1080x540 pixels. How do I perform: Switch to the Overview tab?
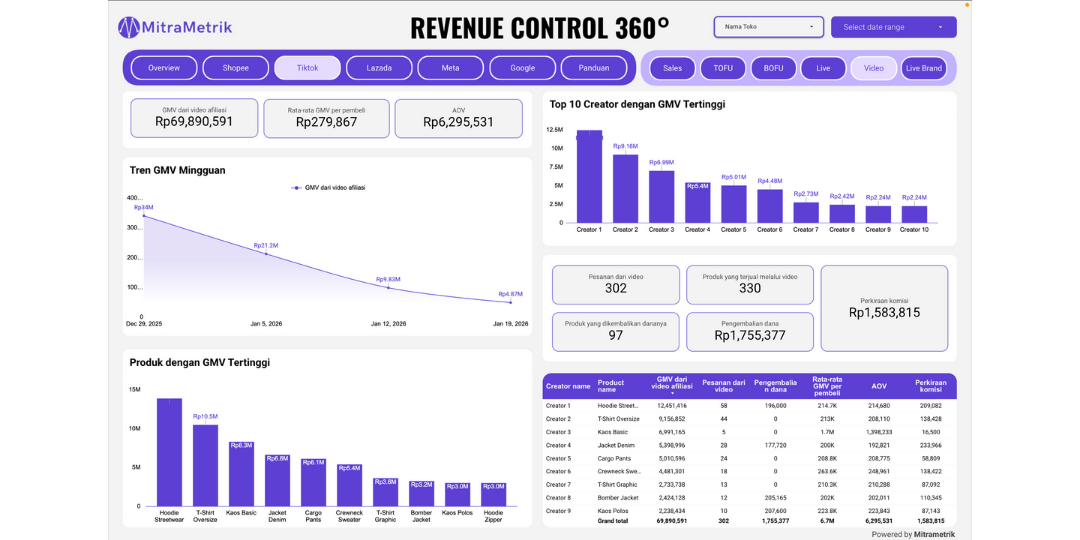click(x=164, y=68)
